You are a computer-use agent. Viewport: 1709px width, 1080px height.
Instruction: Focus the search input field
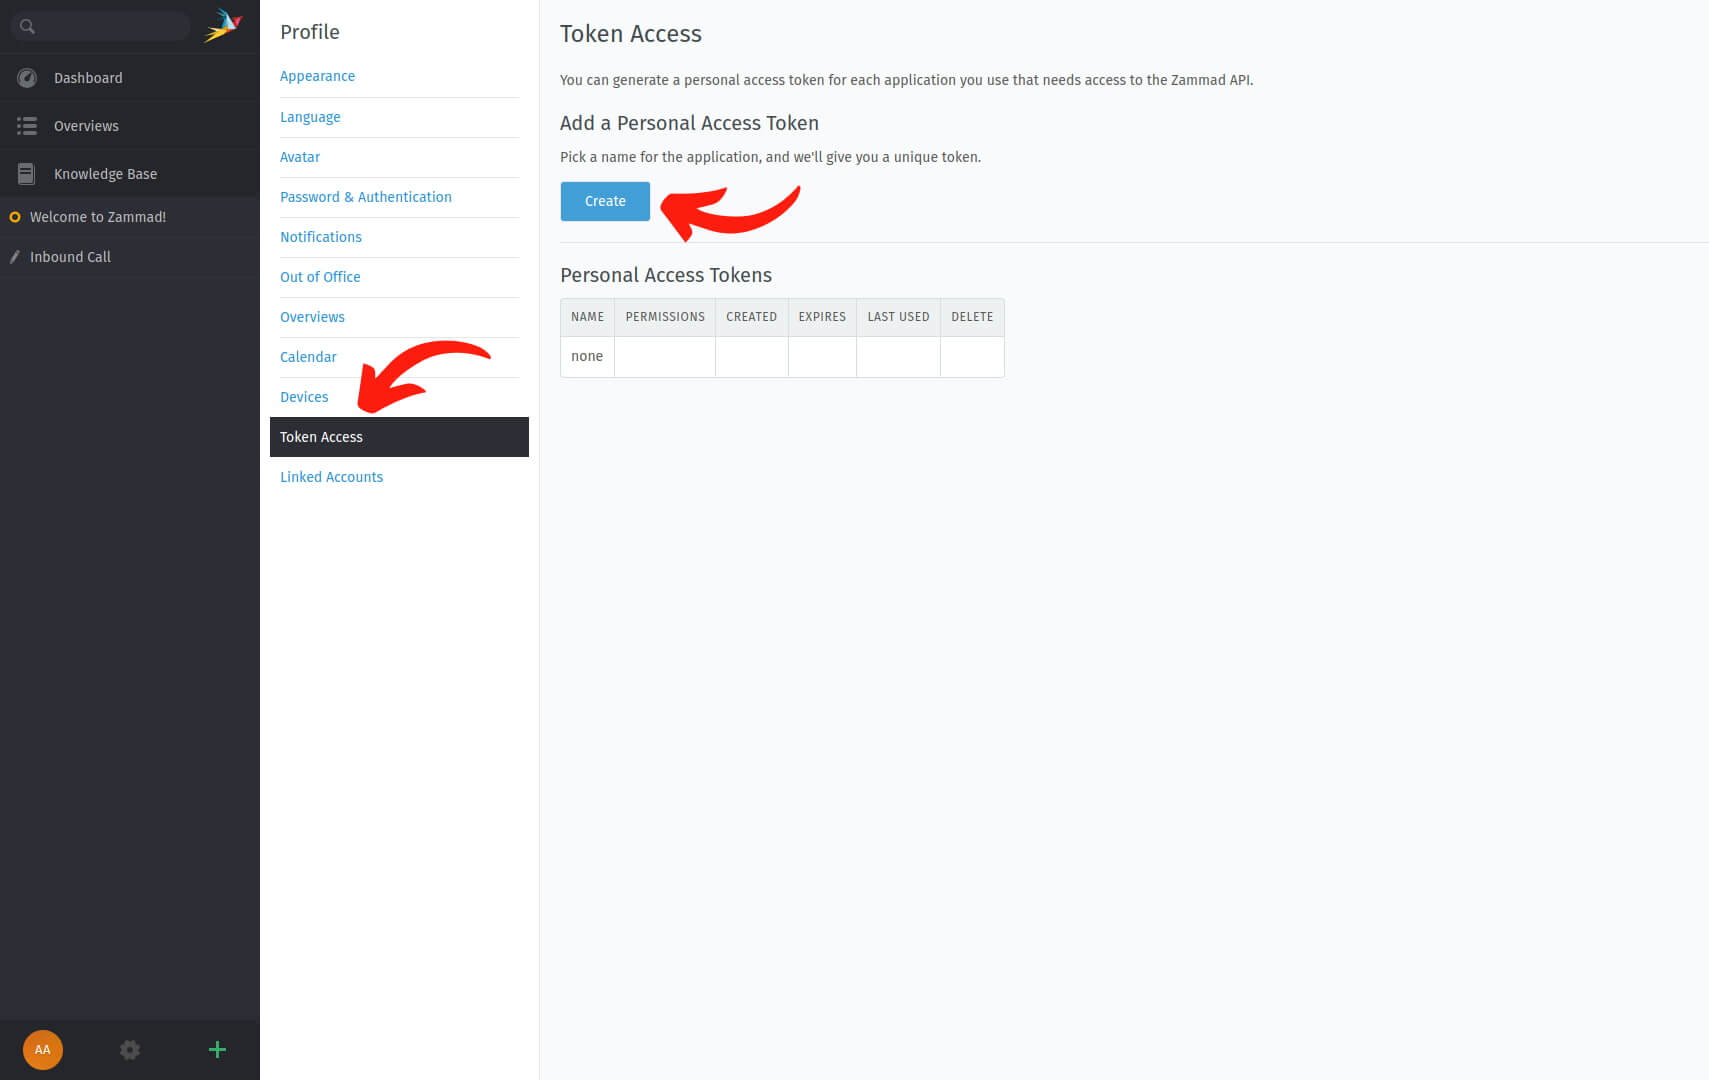(x=100, y=26)
